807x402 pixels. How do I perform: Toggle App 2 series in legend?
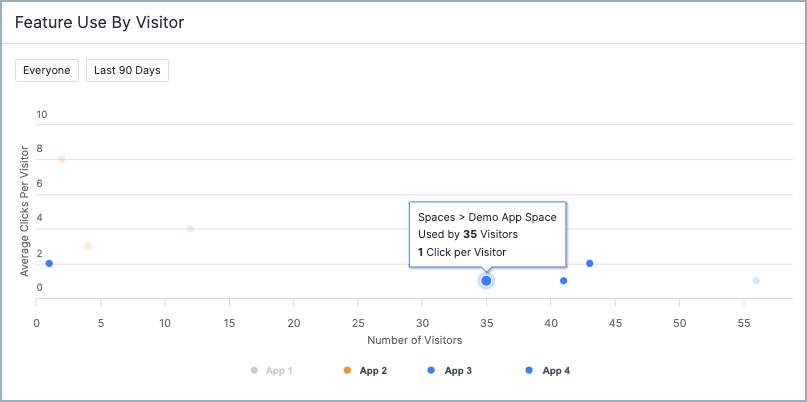click(x=365, y=370)
